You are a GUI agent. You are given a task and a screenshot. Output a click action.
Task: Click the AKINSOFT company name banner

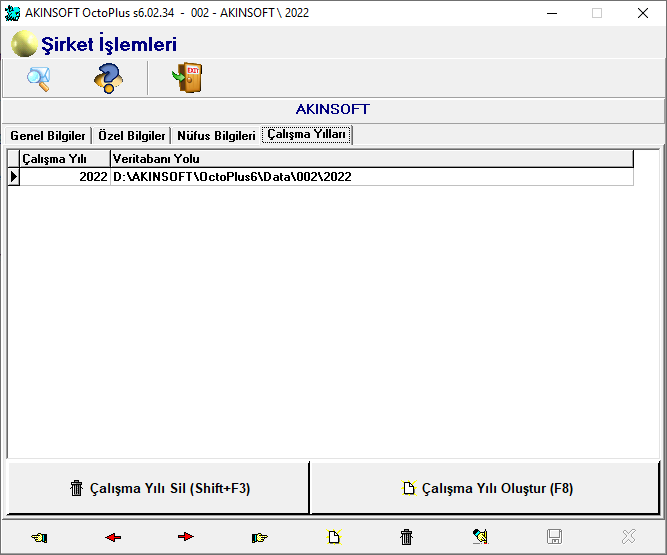pos(333,109)
